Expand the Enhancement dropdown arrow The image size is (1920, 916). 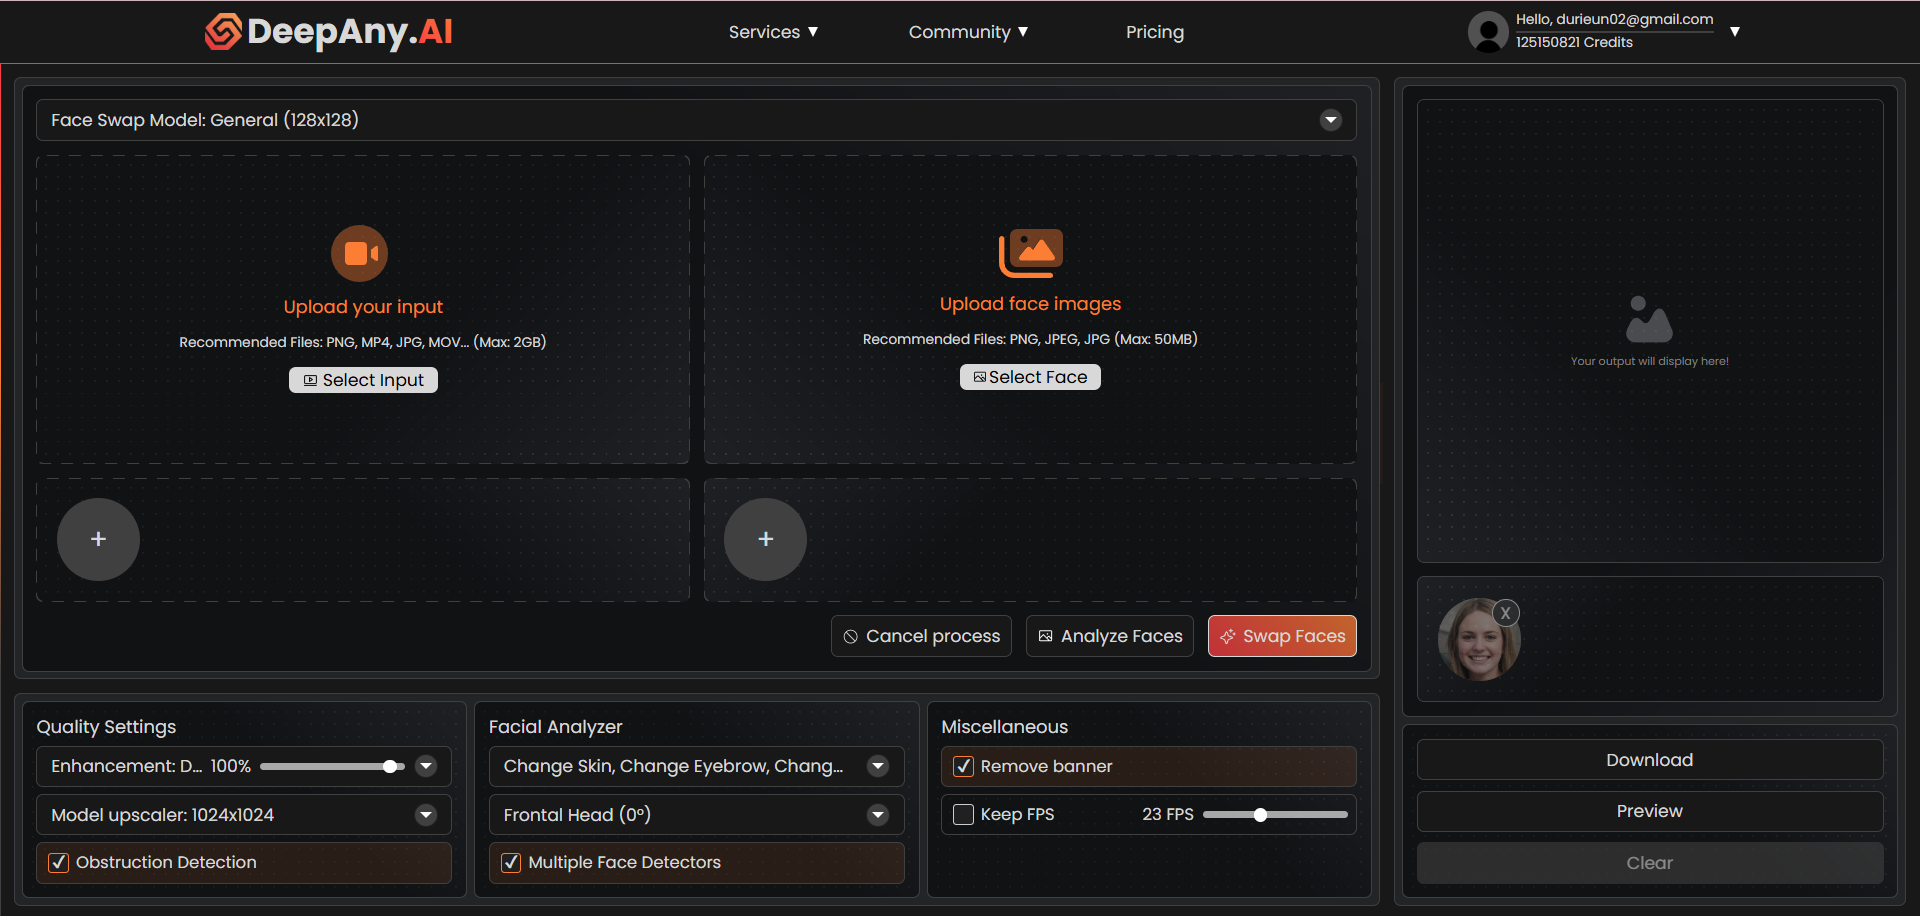point(426,766)
